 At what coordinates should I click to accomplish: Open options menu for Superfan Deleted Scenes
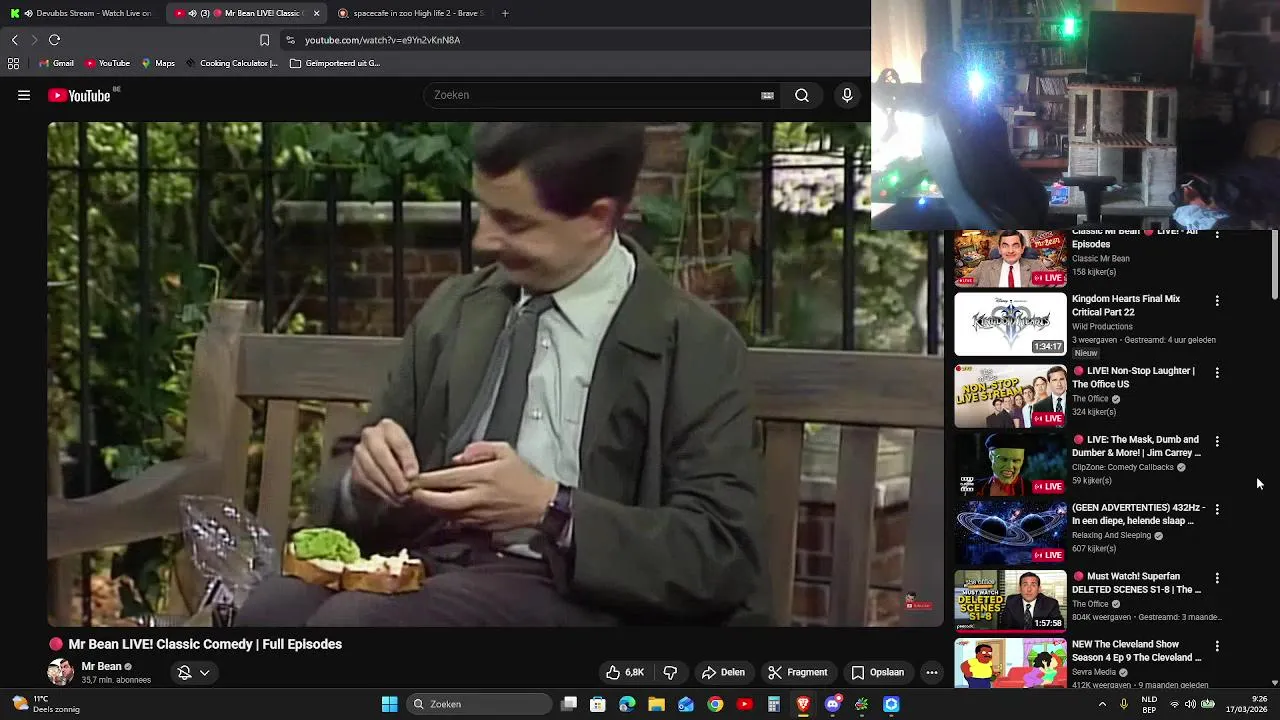(x=1217, y=578)
